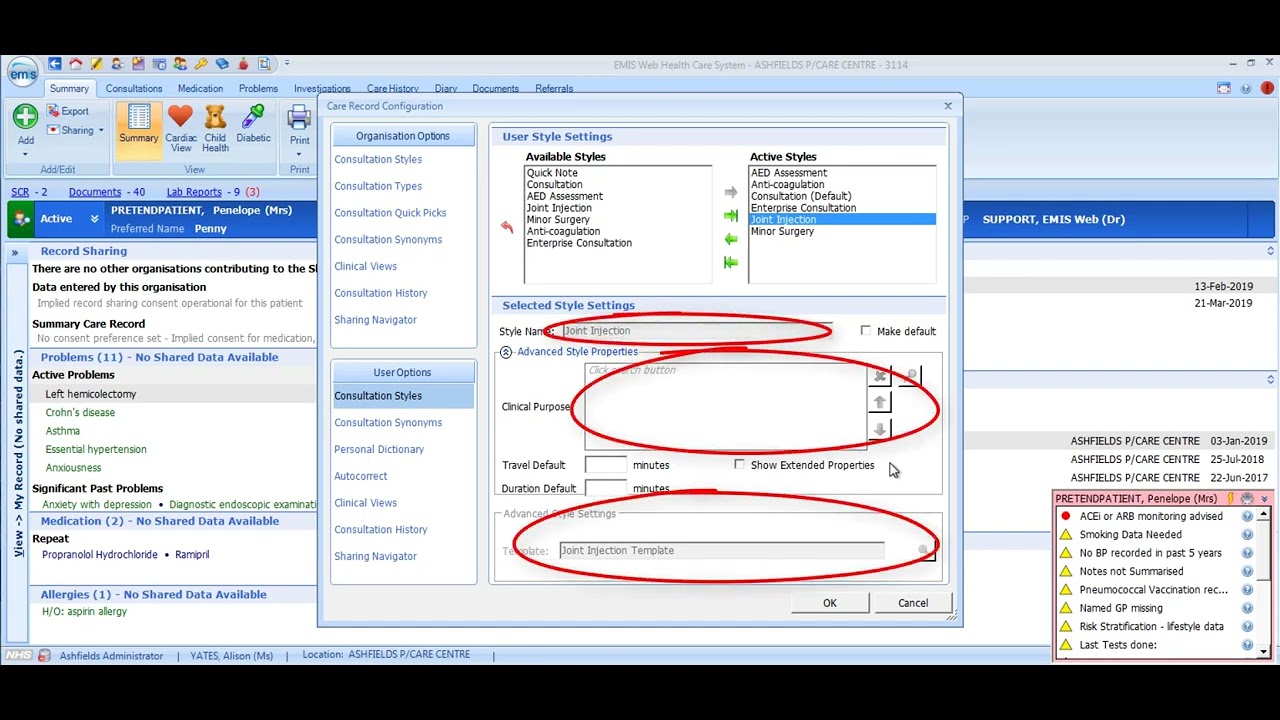Switch to the Problems ribbon tab
Viewport: 1280px width, 720px height.
[x=258, y=88]
